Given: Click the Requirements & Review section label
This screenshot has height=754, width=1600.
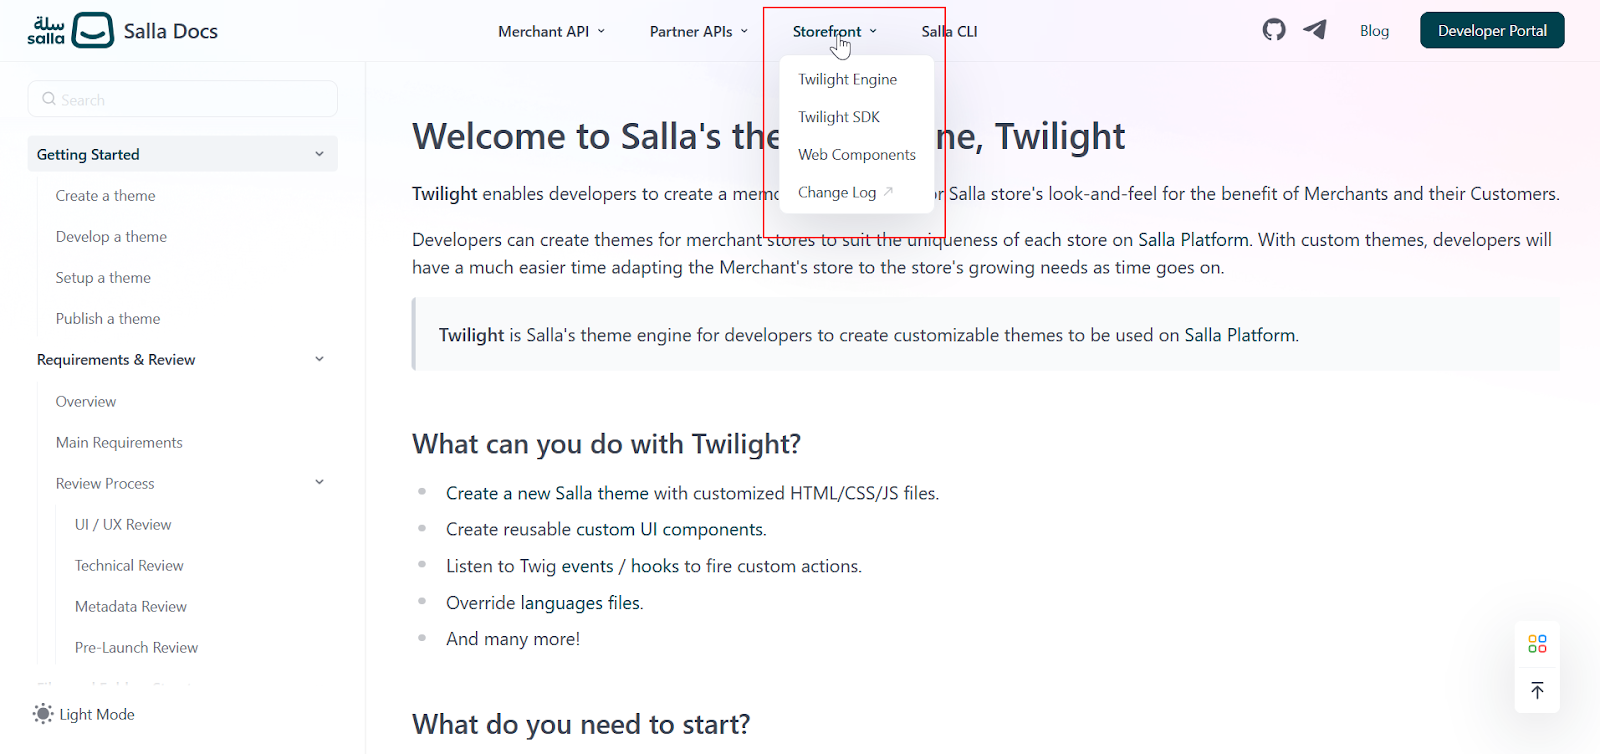Looking at the screenshot, I should tap(116, 360).
